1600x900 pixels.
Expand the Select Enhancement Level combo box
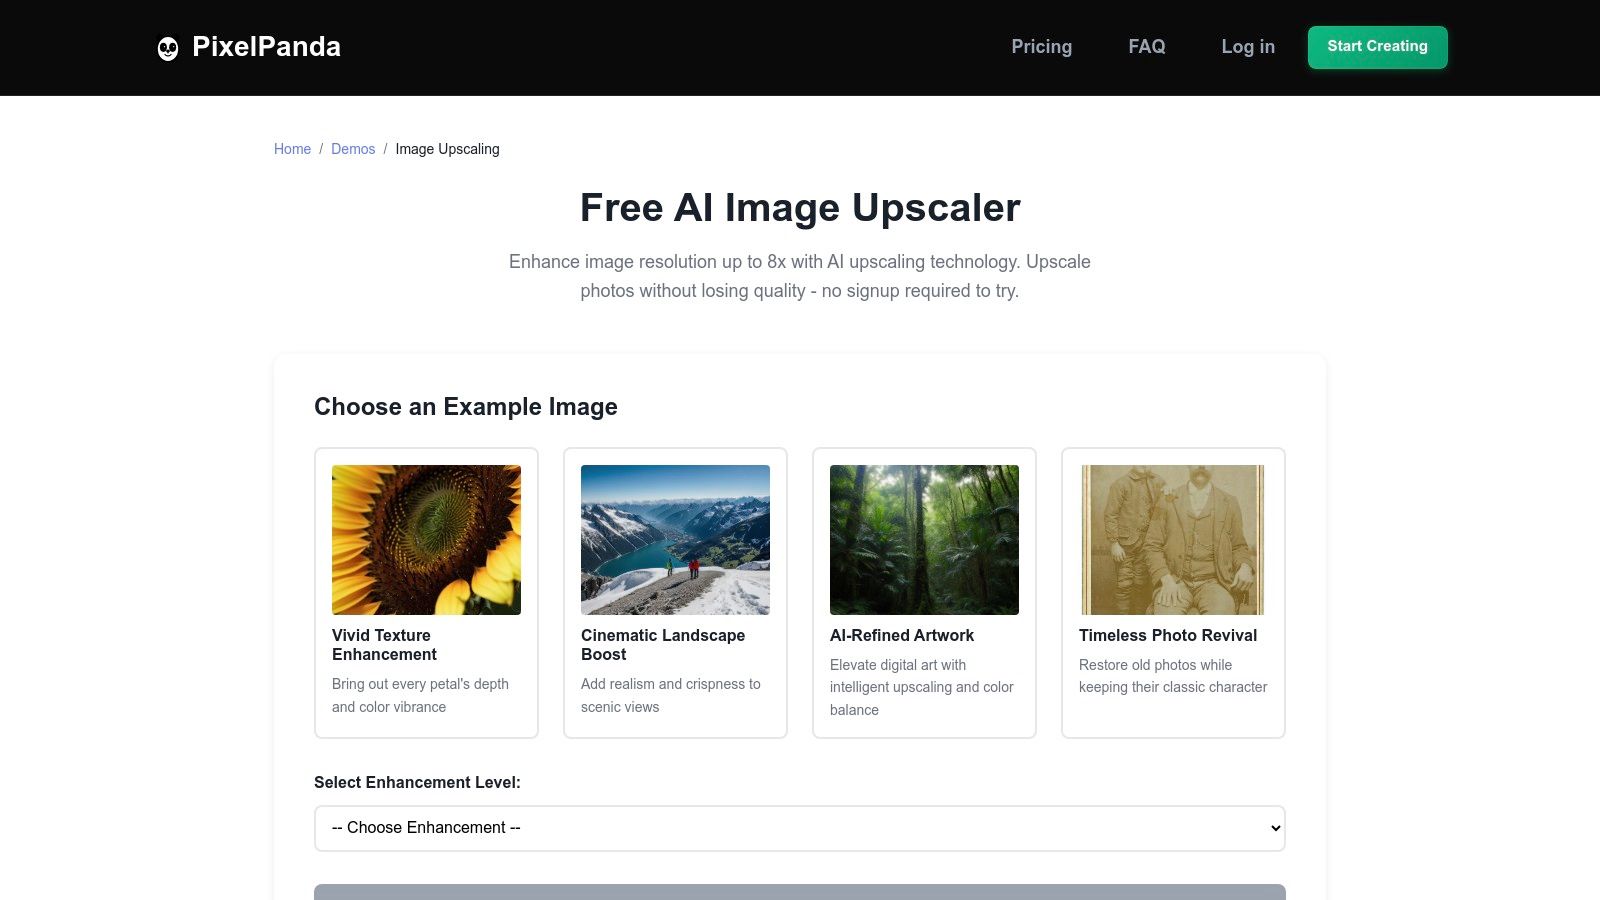click(799, 828)
